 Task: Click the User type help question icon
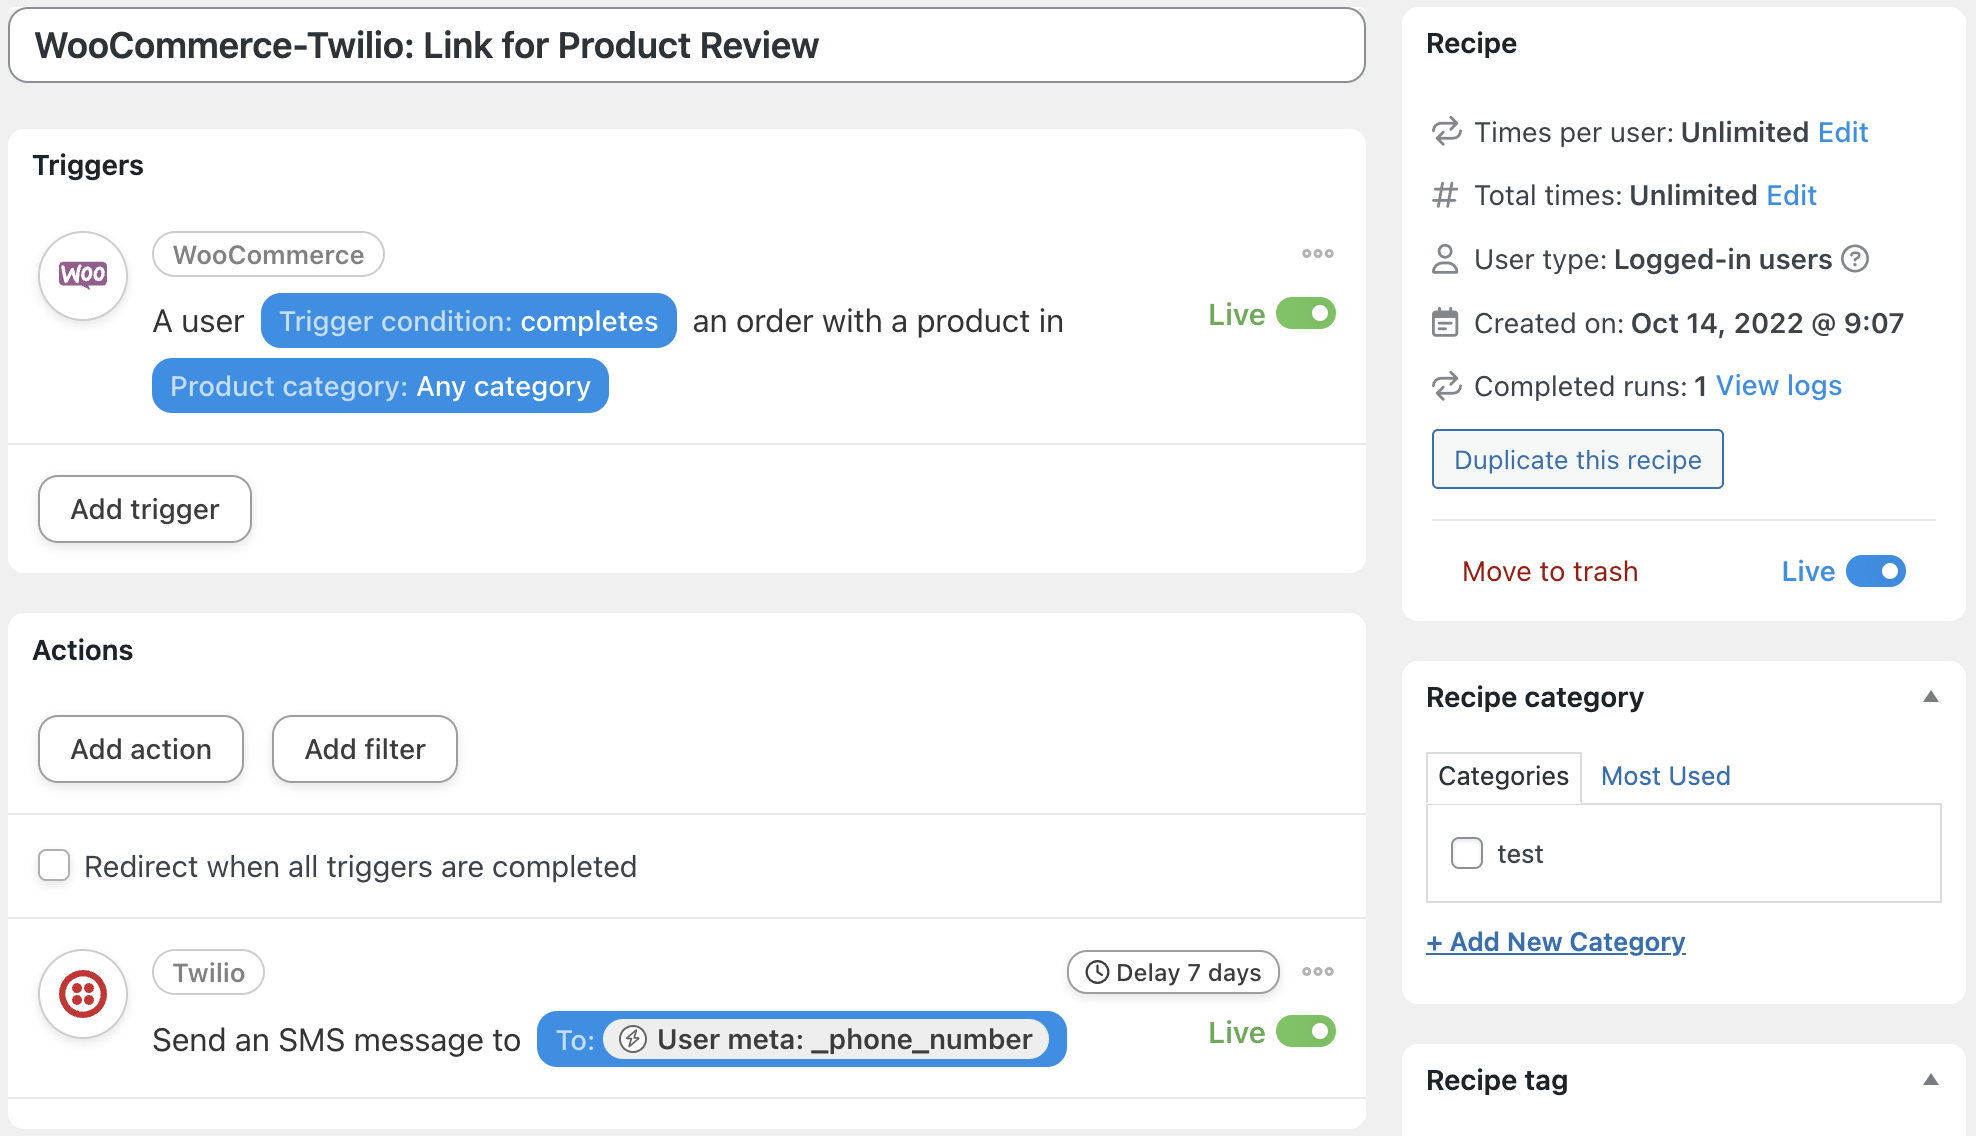1855,259
